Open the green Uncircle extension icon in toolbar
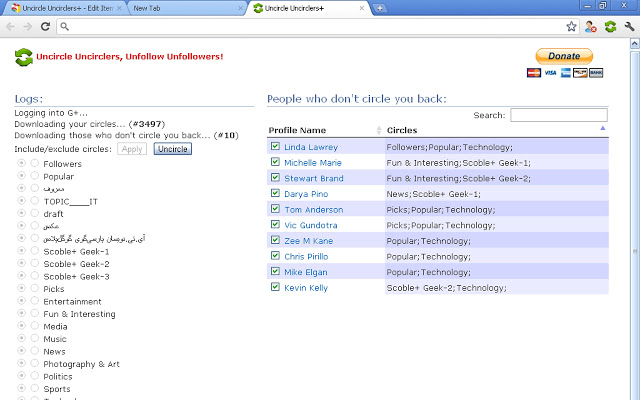 pos(610,27)
